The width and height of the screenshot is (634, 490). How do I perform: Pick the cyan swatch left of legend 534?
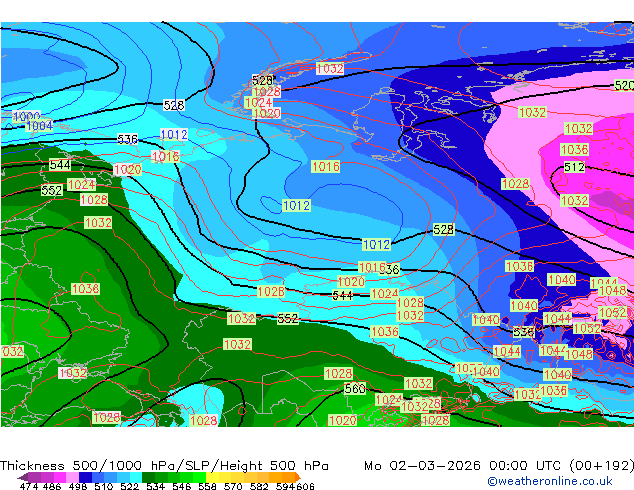(x=136, y=477)
